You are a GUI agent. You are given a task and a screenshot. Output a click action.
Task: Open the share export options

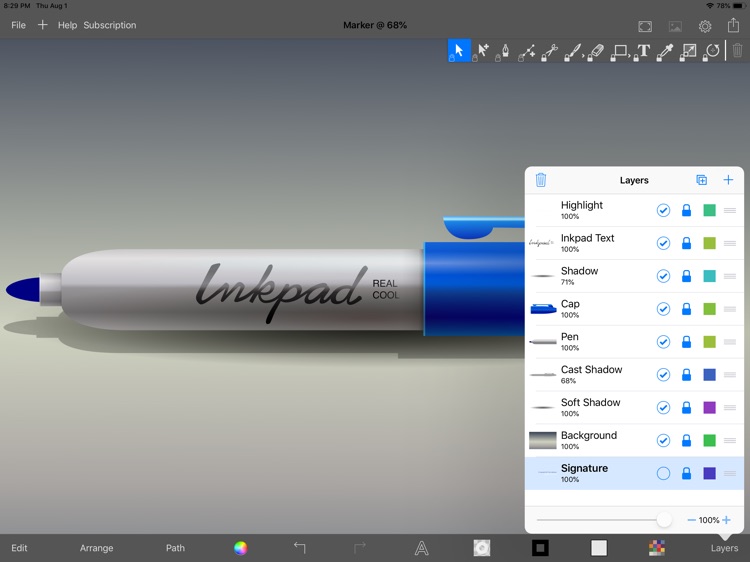(x=733, y=25)
